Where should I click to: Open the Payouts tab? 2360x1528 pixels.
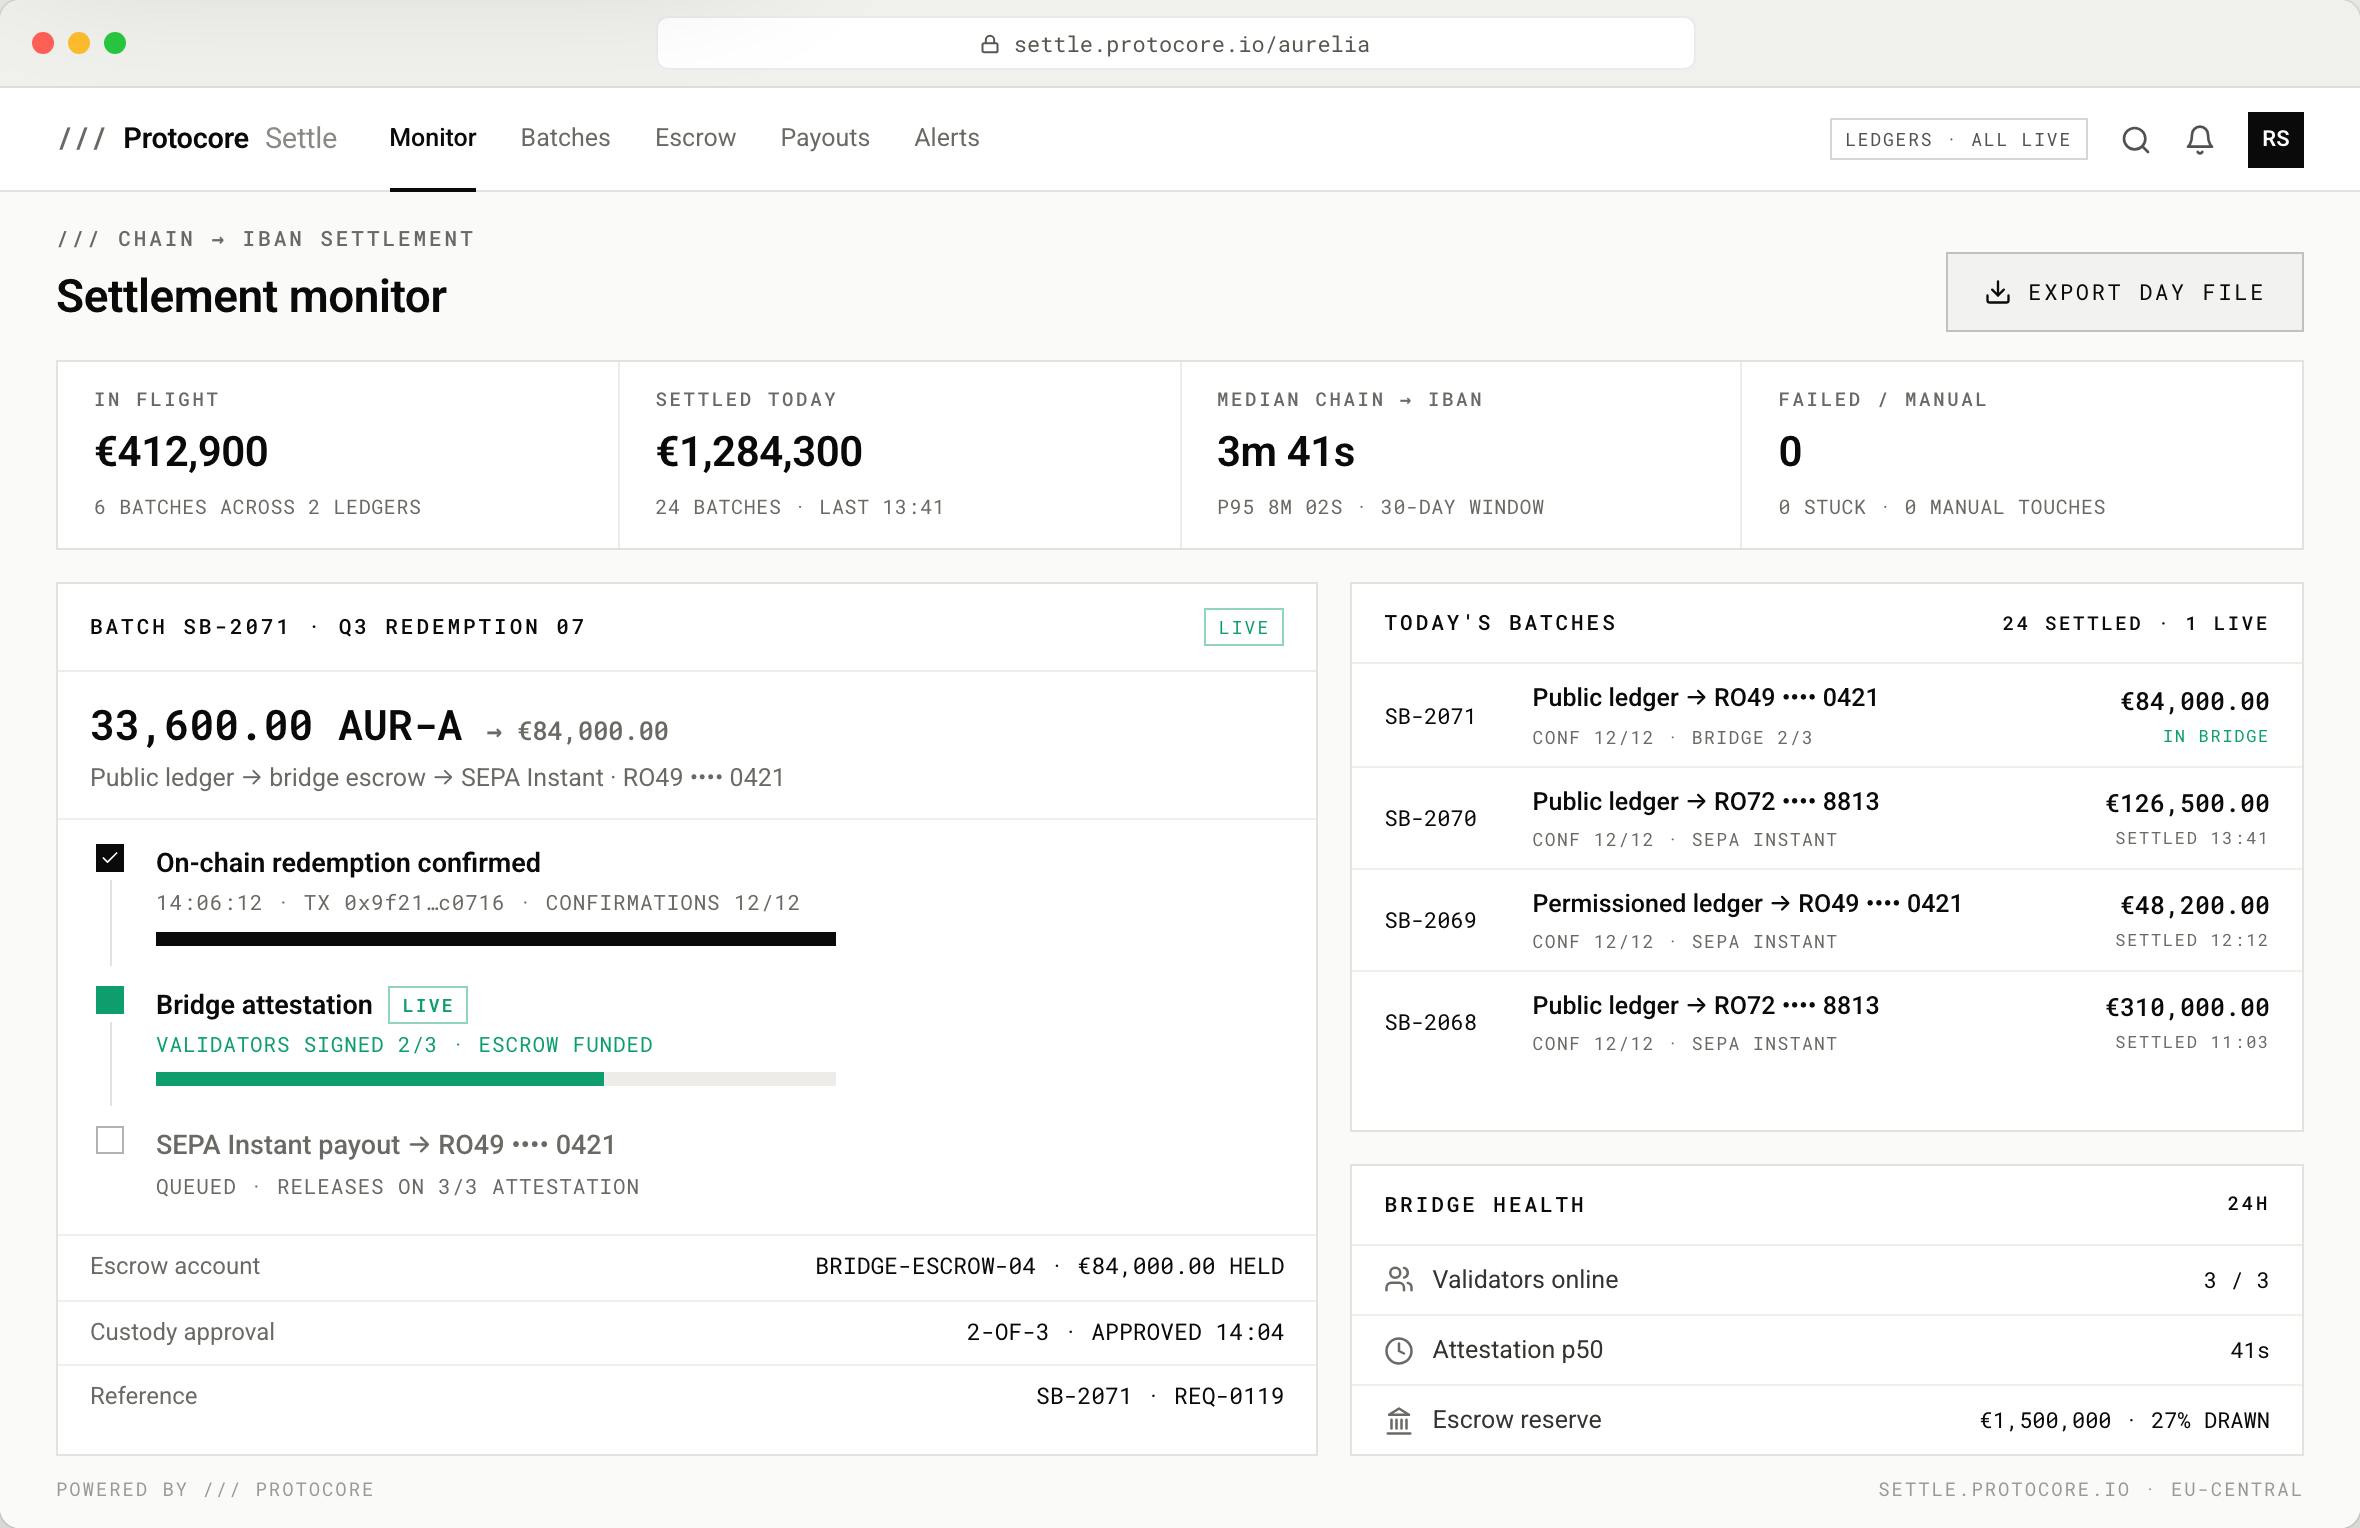[x=825, y=138]
